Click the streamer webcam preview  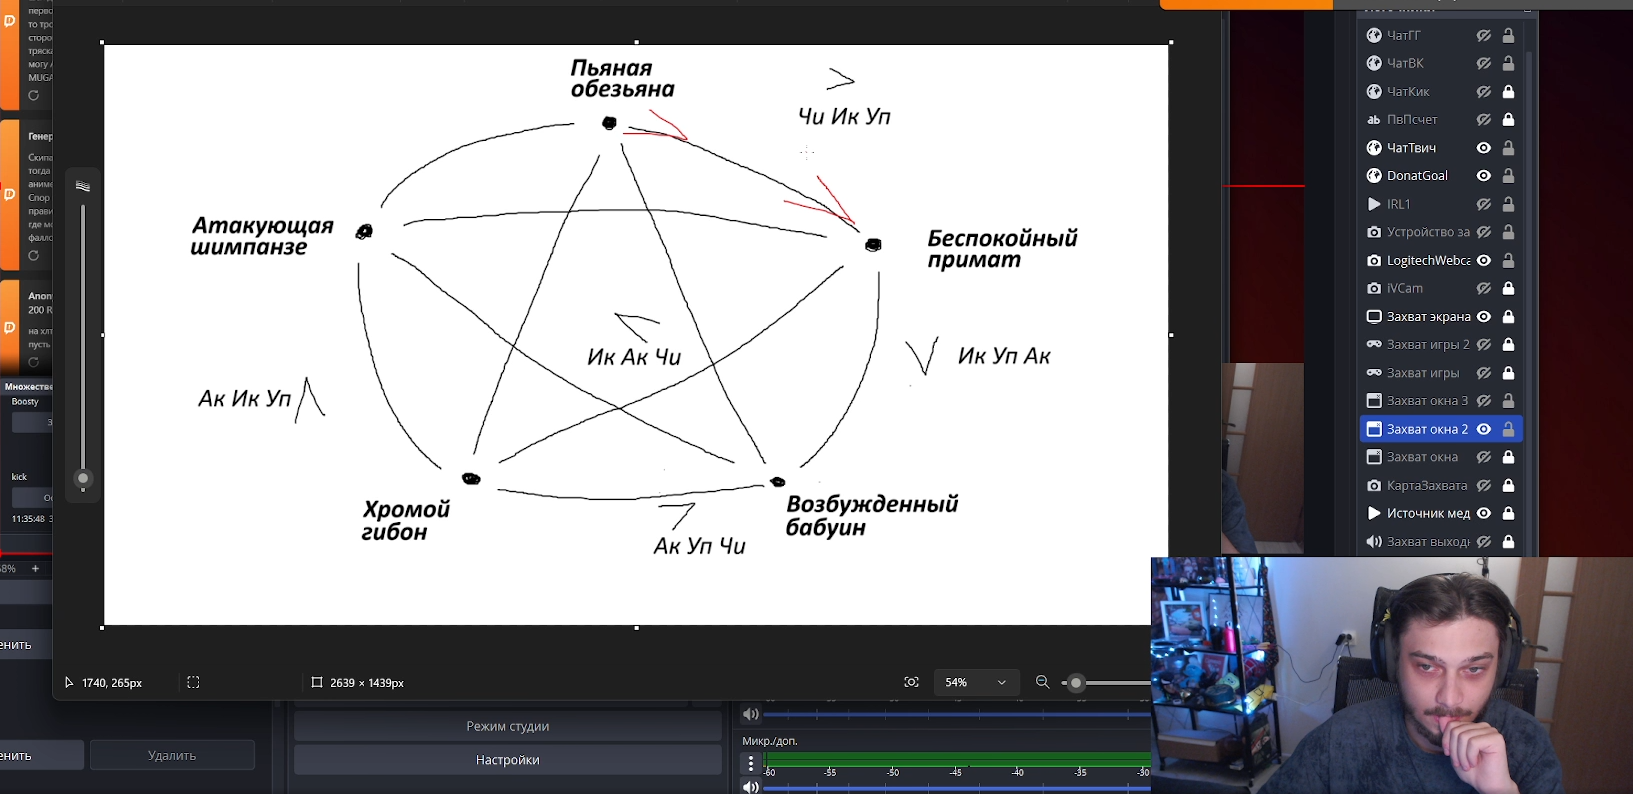pos(1392,676)
